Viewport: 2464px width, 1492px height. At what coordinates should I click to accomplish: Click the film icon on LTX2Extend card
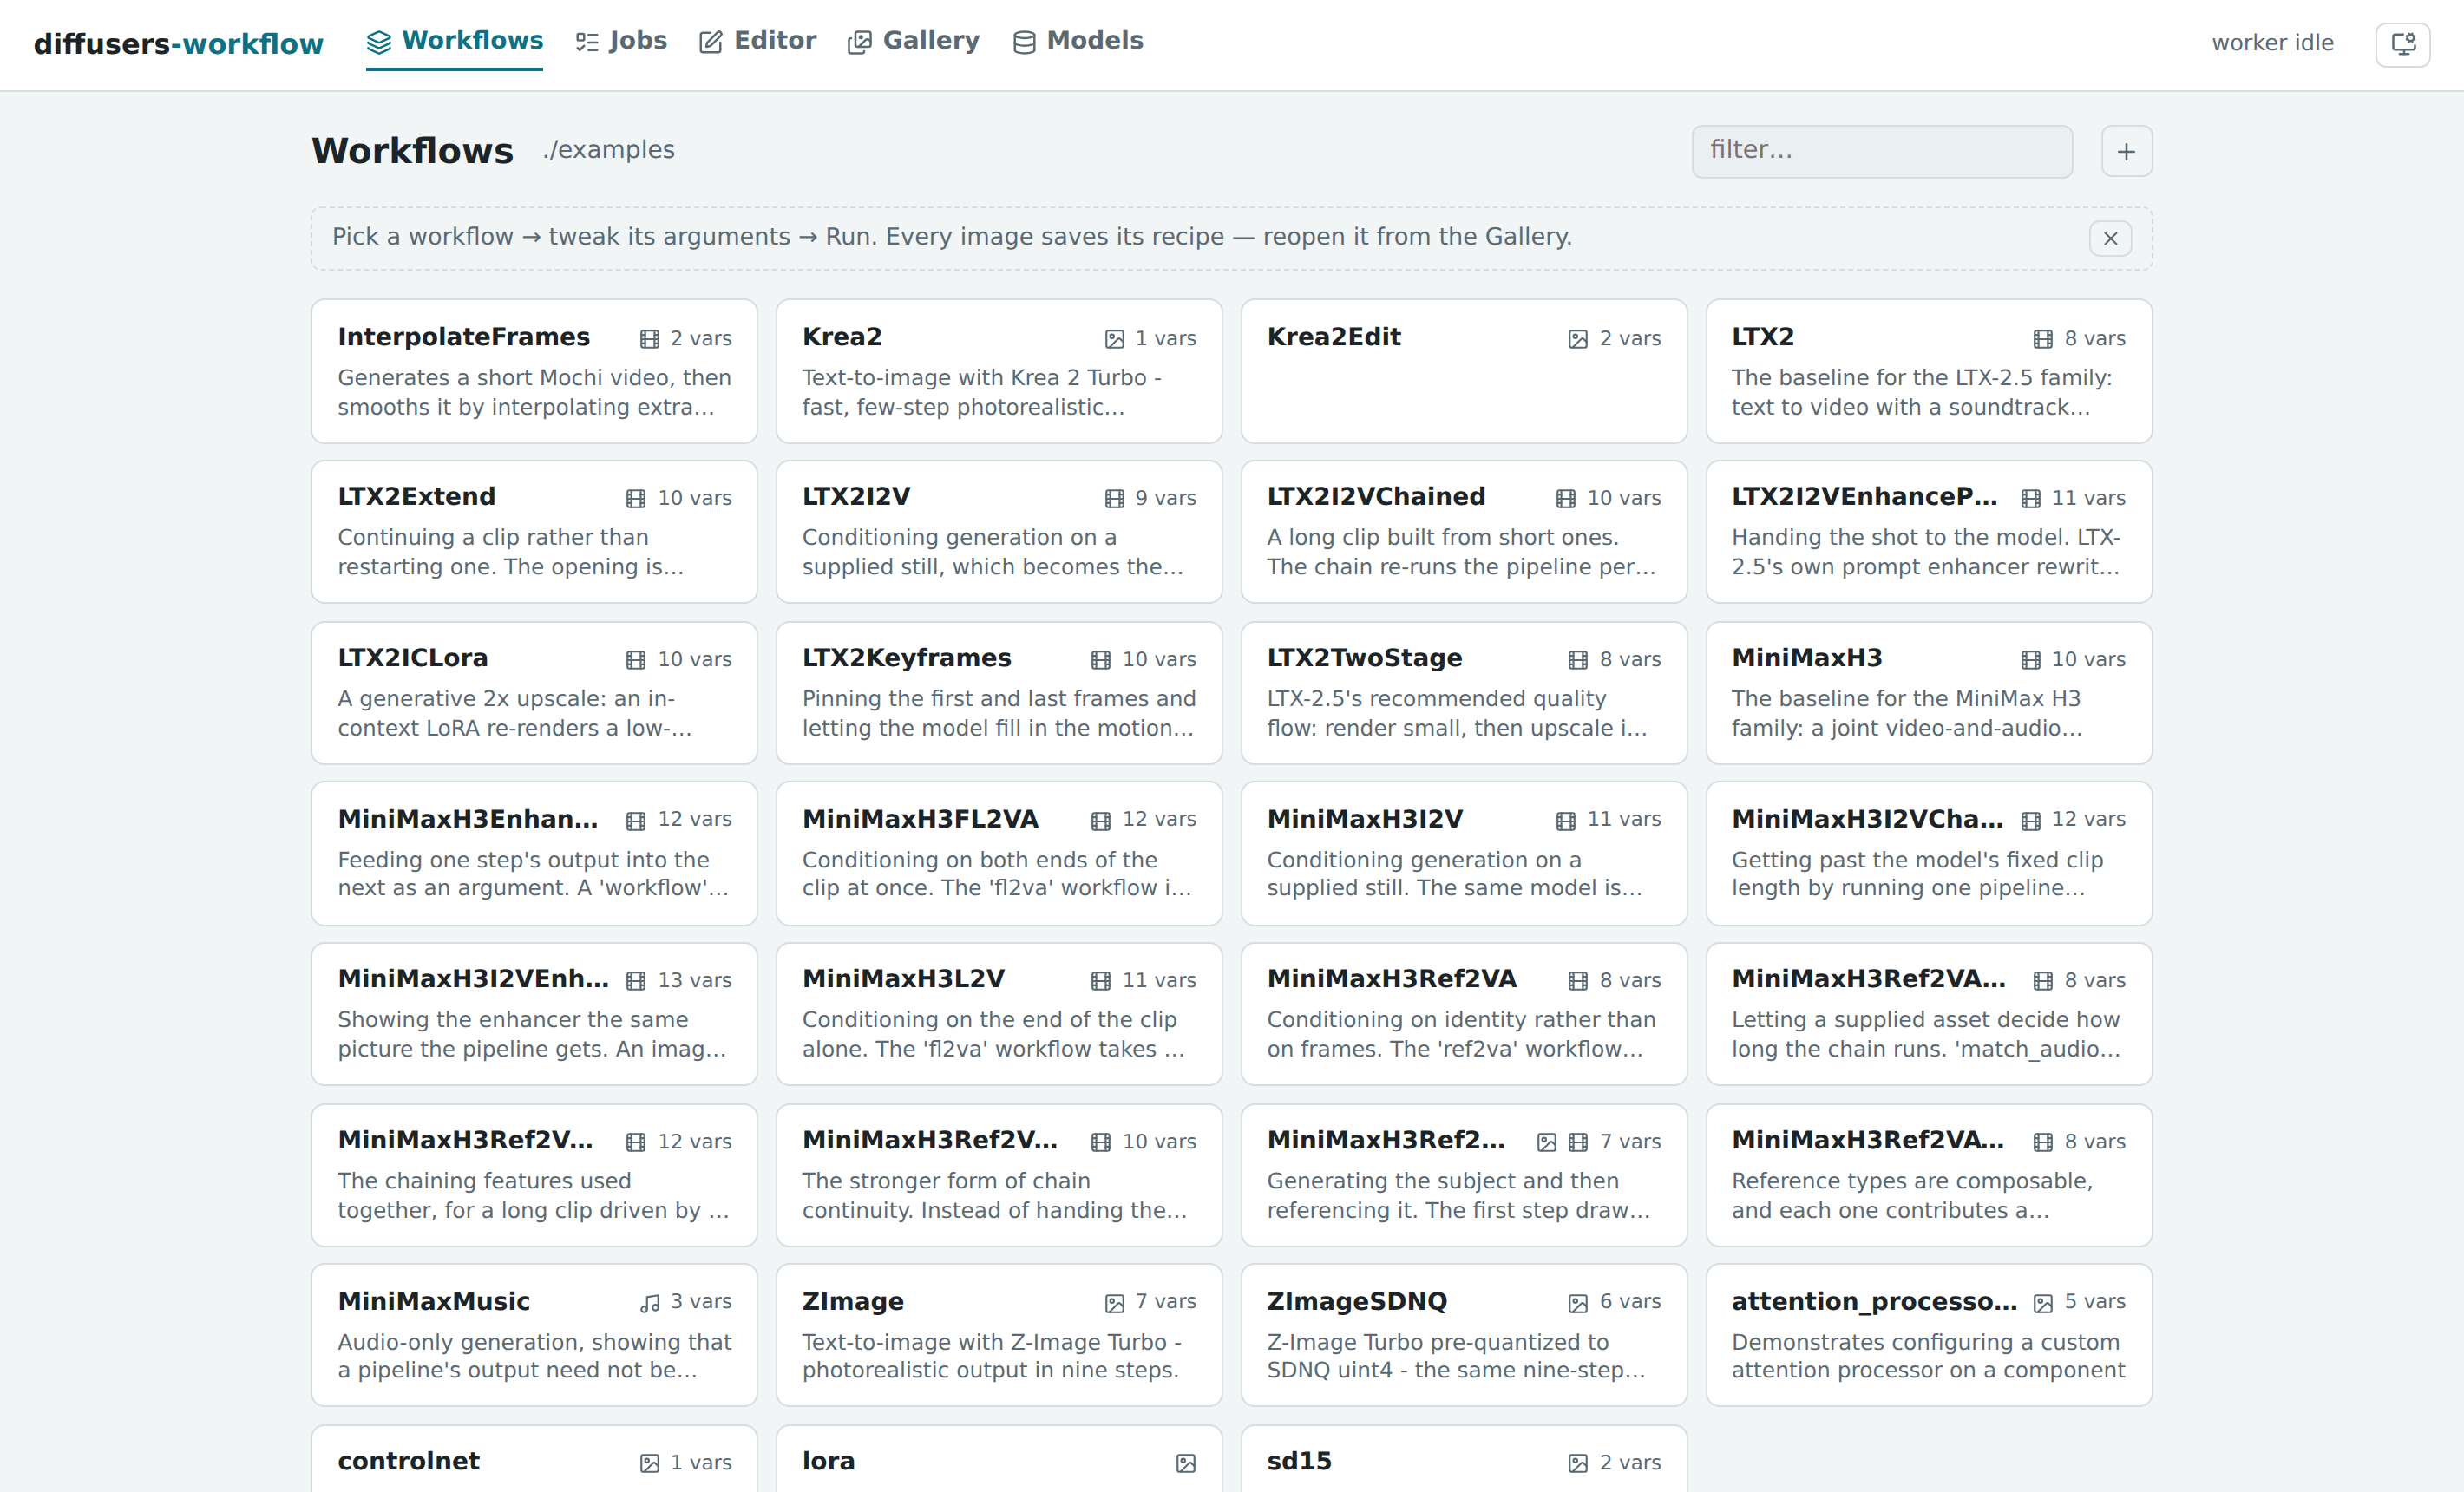pos(636,499)
